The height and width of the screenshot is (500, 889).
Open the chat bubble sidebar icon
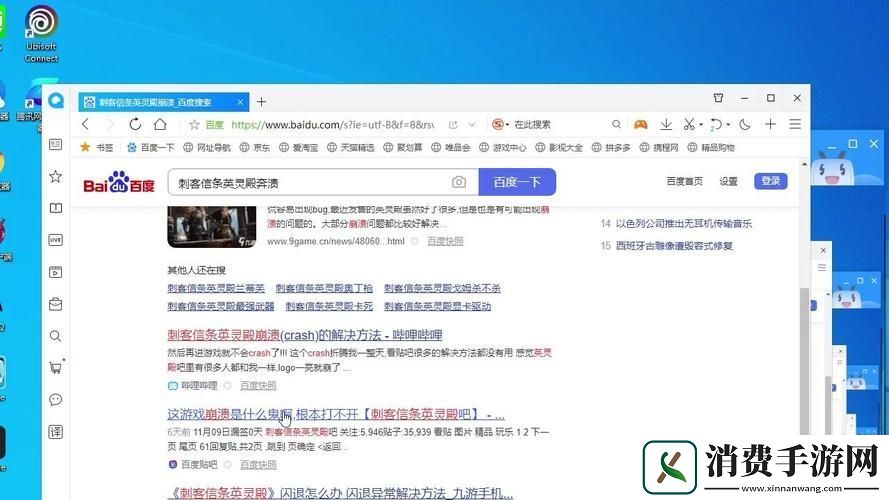56,400
